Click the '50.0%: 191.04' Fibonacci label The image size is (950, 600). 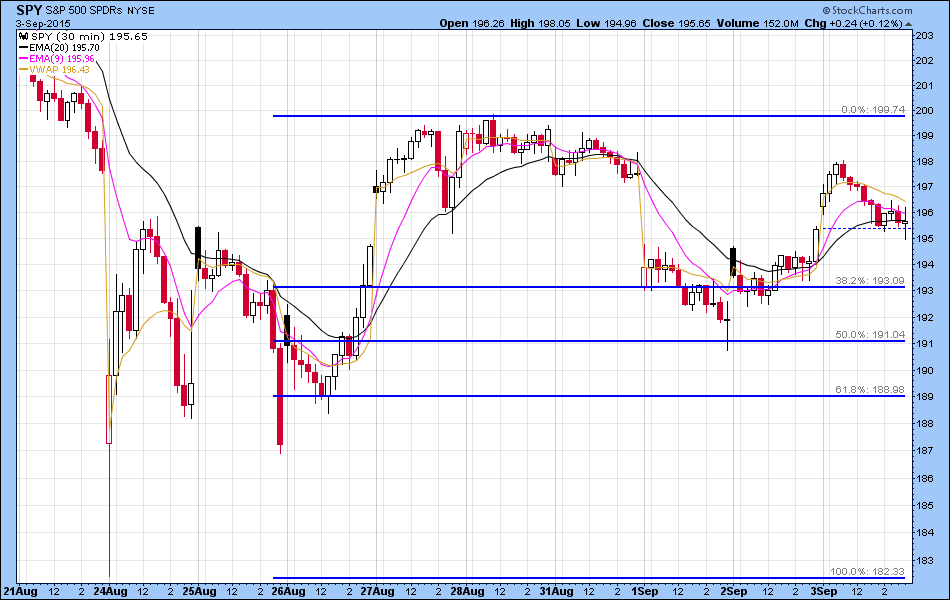[870, 335]
